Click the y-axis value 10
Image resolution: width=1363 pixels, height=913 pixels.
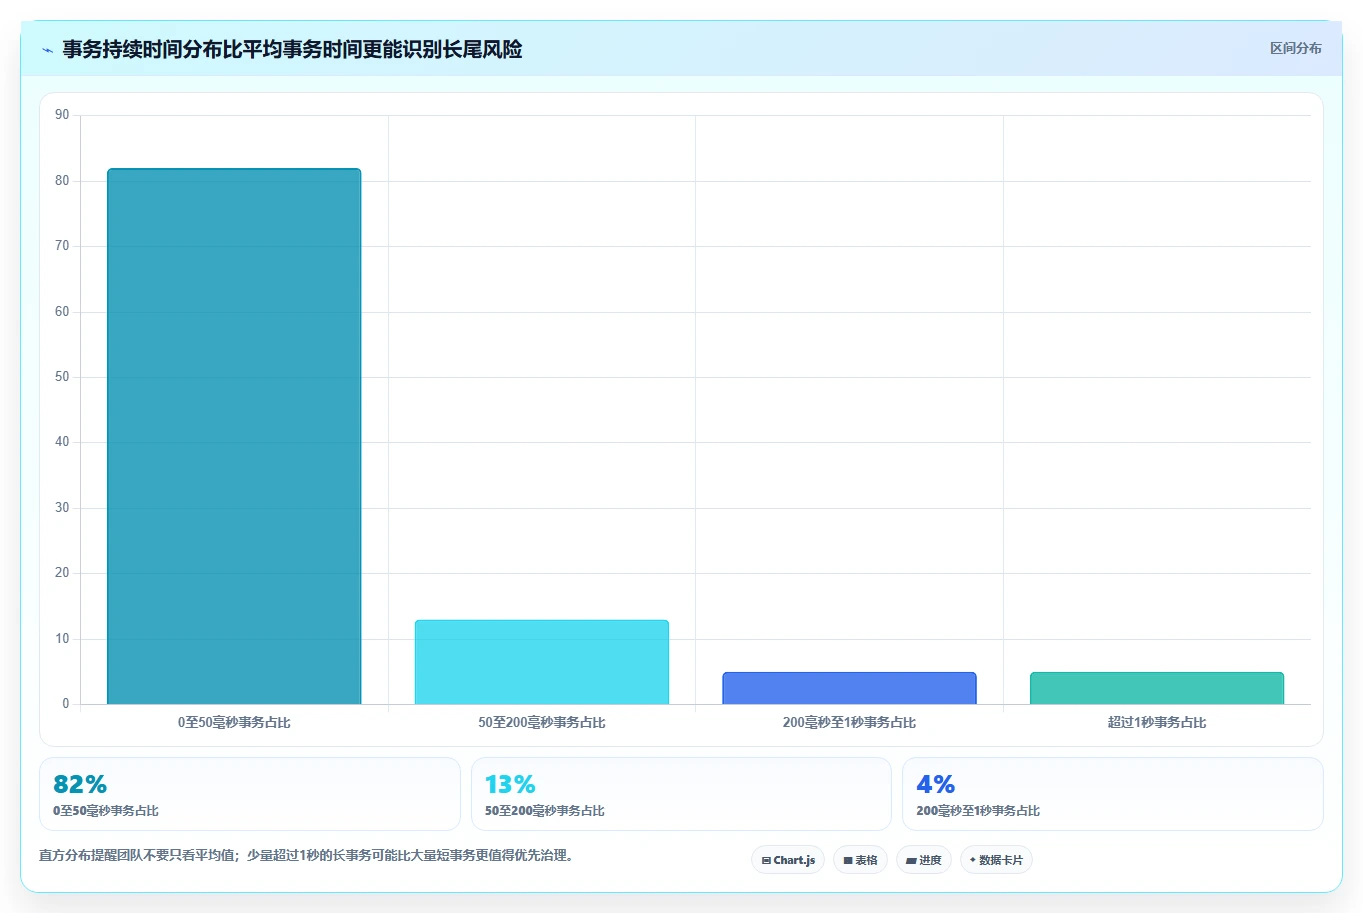(x=62, y=639)
